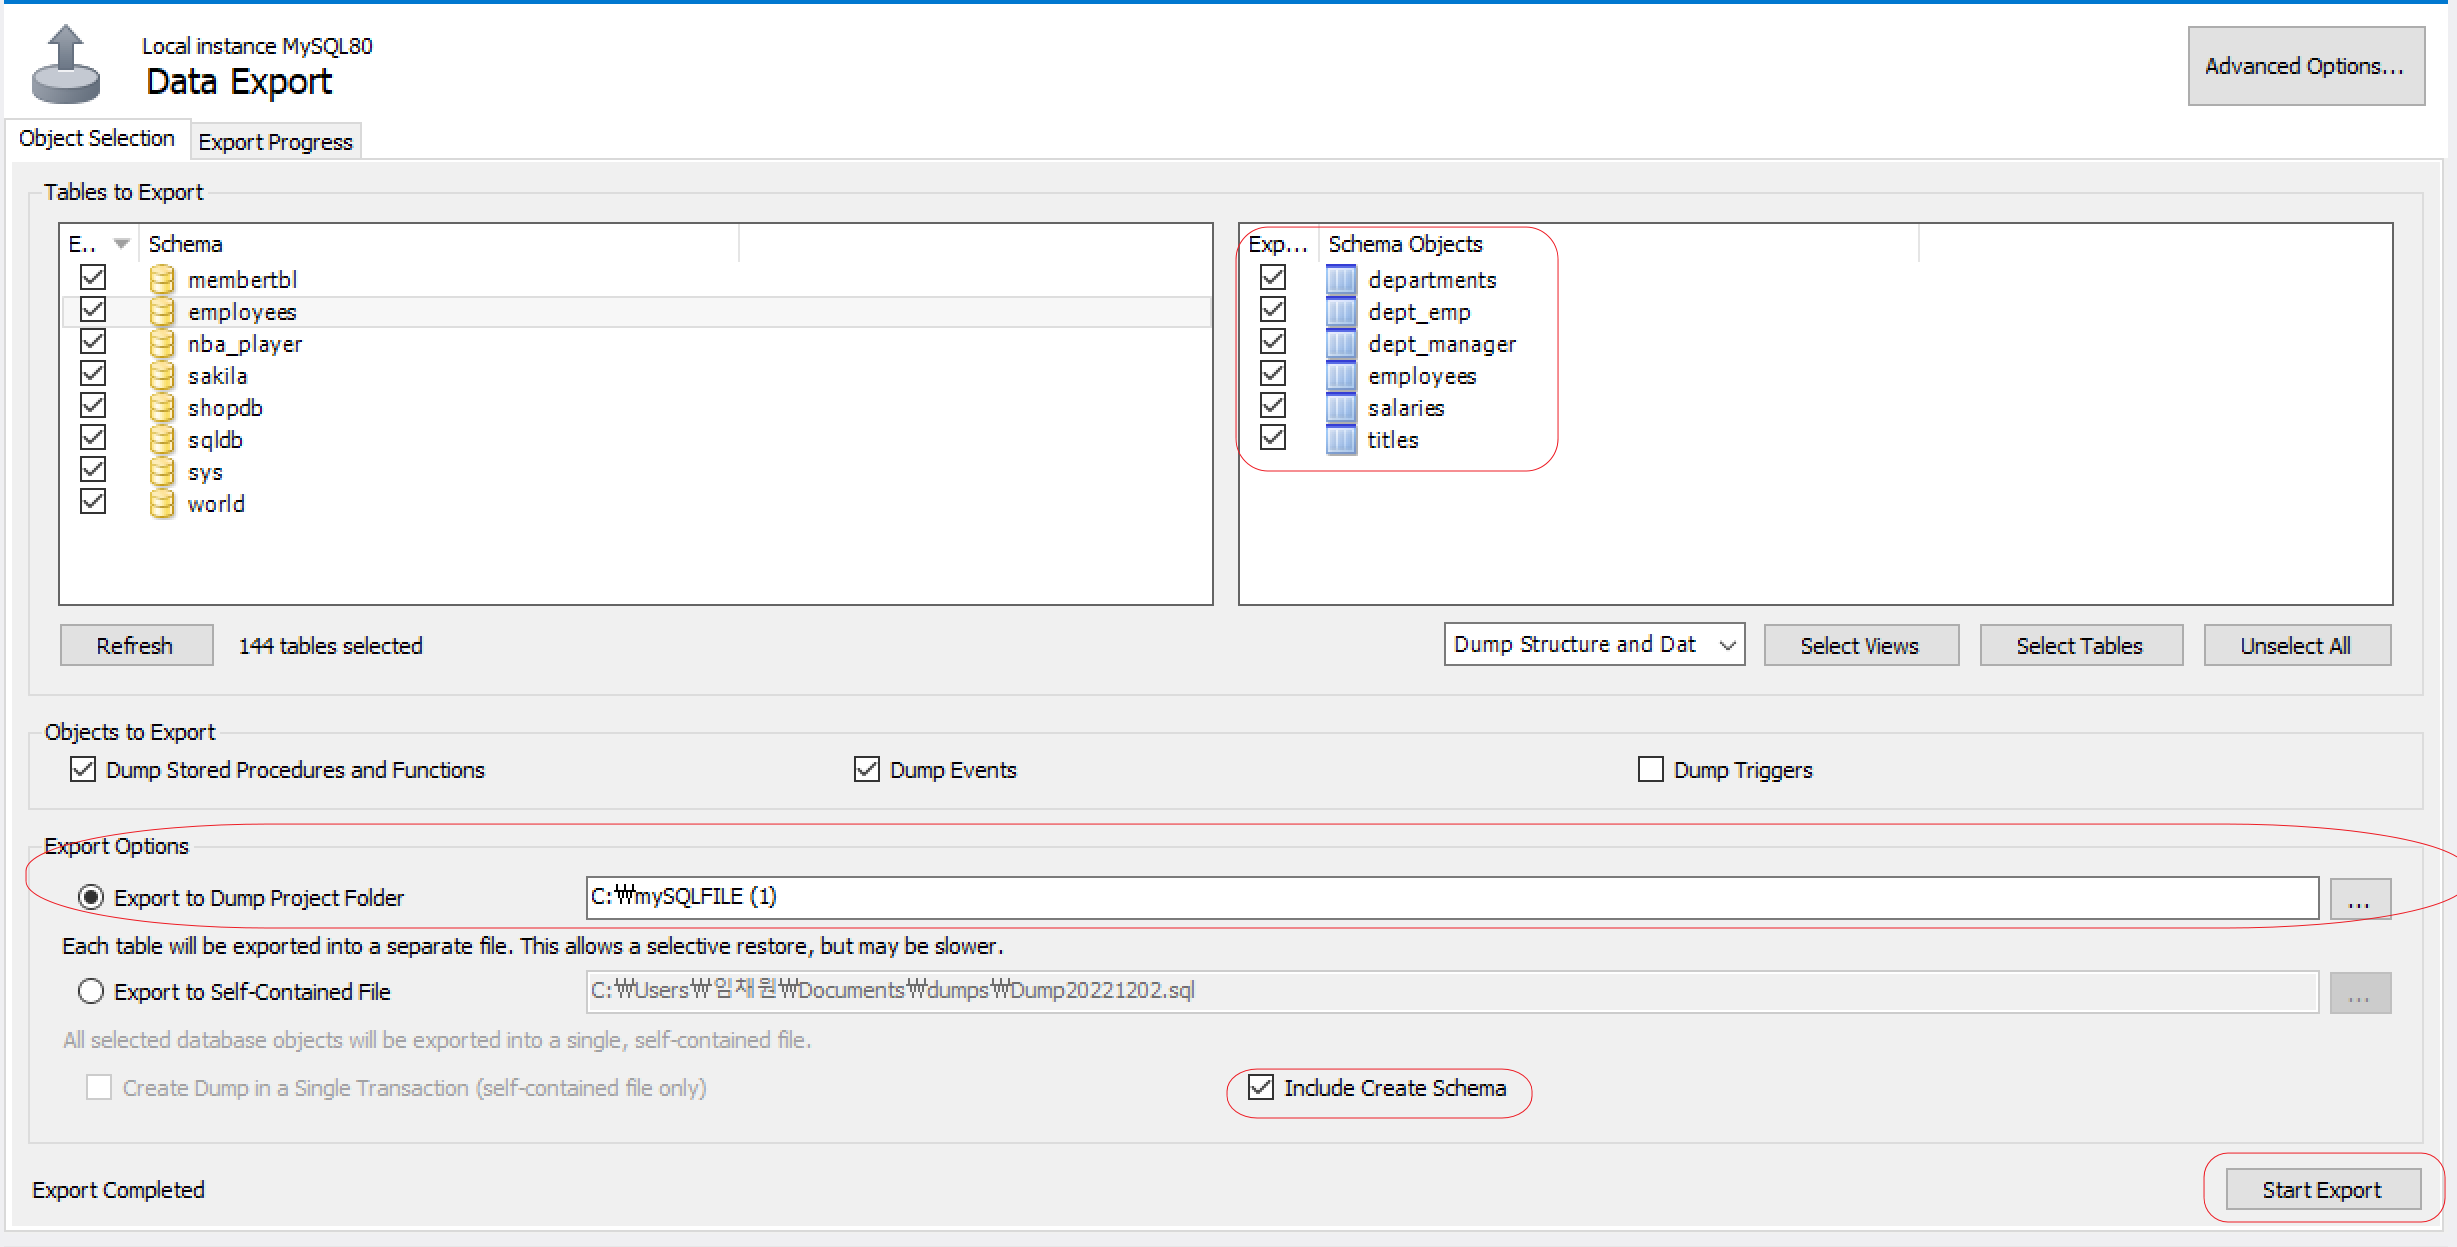
Task: Click the schema list sort arrow
Action: pyautogui.click(x=122, y=244)
